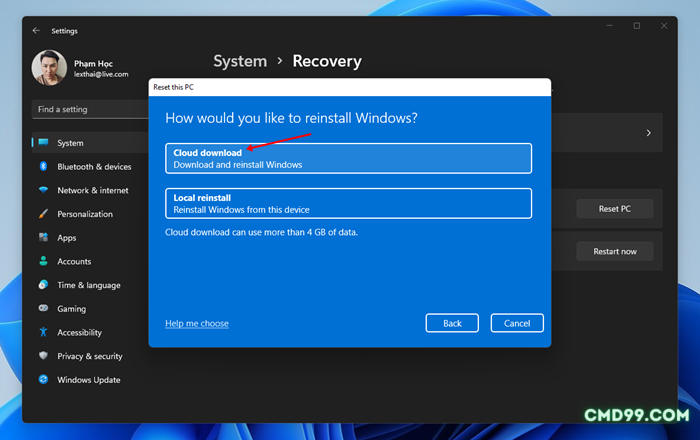The image size is (700, 440).
Task: Minimize the Settings window
Action: point(610,26)
